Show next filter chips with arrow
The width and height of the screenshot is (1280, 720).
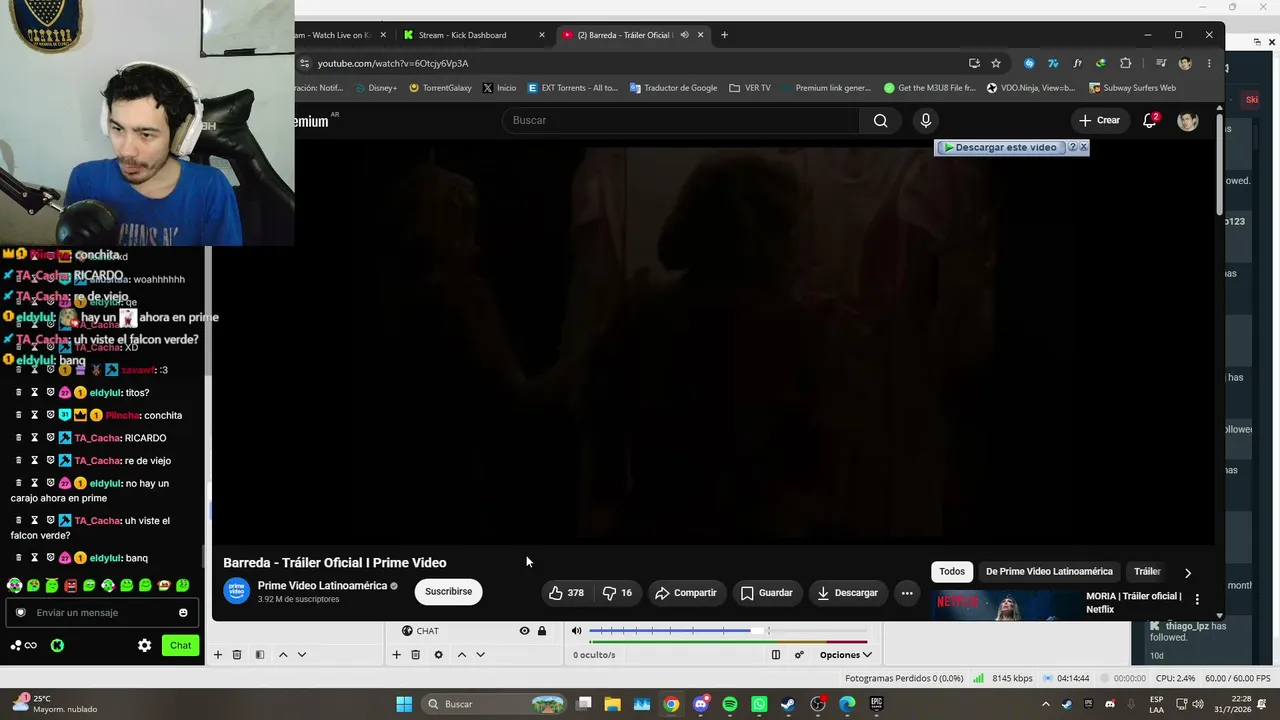click(1188, 573)
